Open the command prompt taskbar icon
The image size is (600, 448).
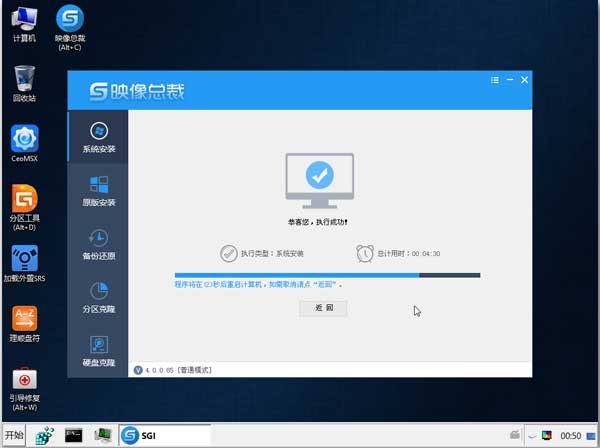tap(73, 435)
